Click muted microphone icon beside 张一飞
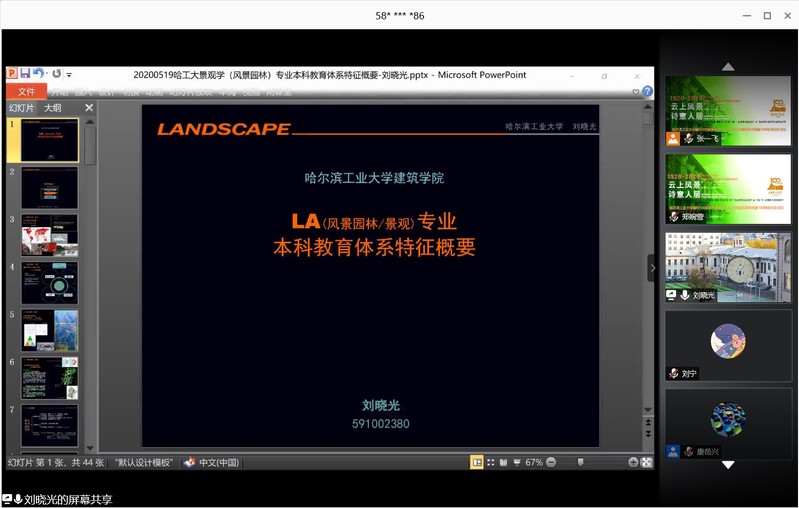 pos(688,139)
